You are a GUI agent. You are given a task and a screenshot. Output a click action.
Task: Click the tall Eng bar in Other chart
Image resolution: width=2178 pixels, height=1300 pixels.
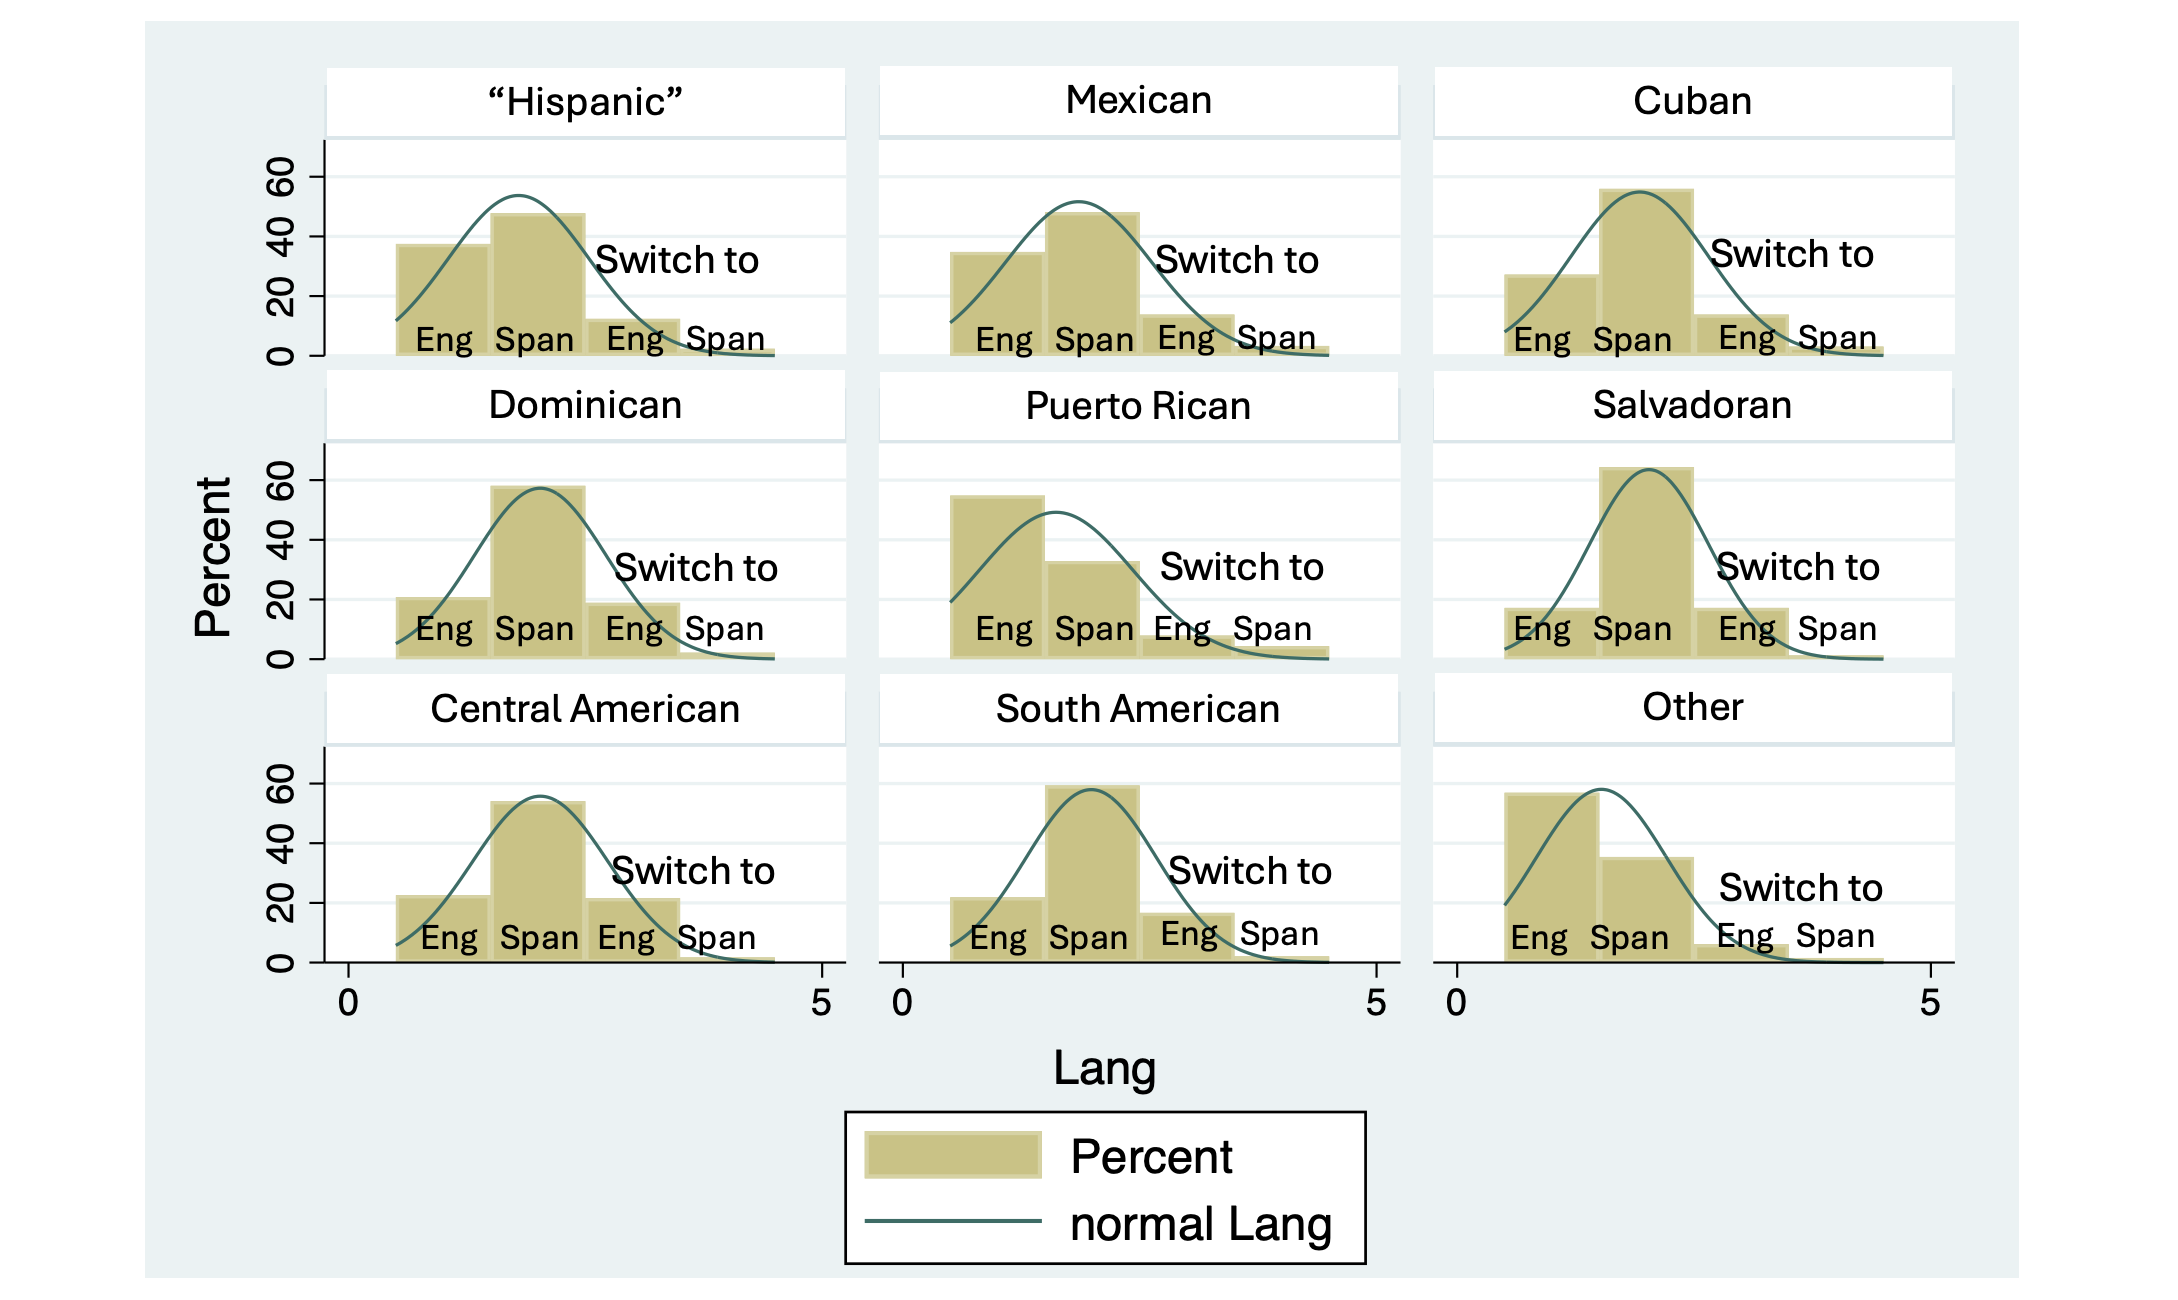tap(1551, 877)
